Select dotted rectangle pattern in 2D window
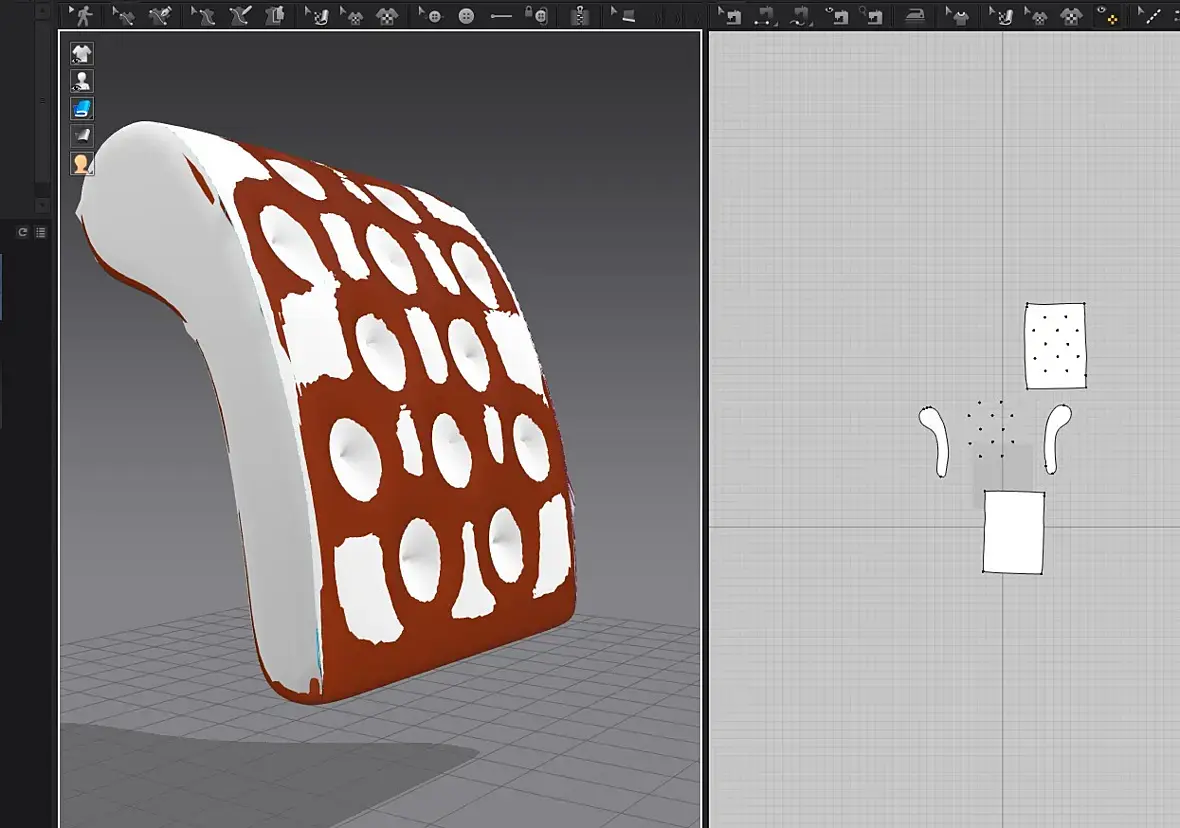 pos(1055,346)
